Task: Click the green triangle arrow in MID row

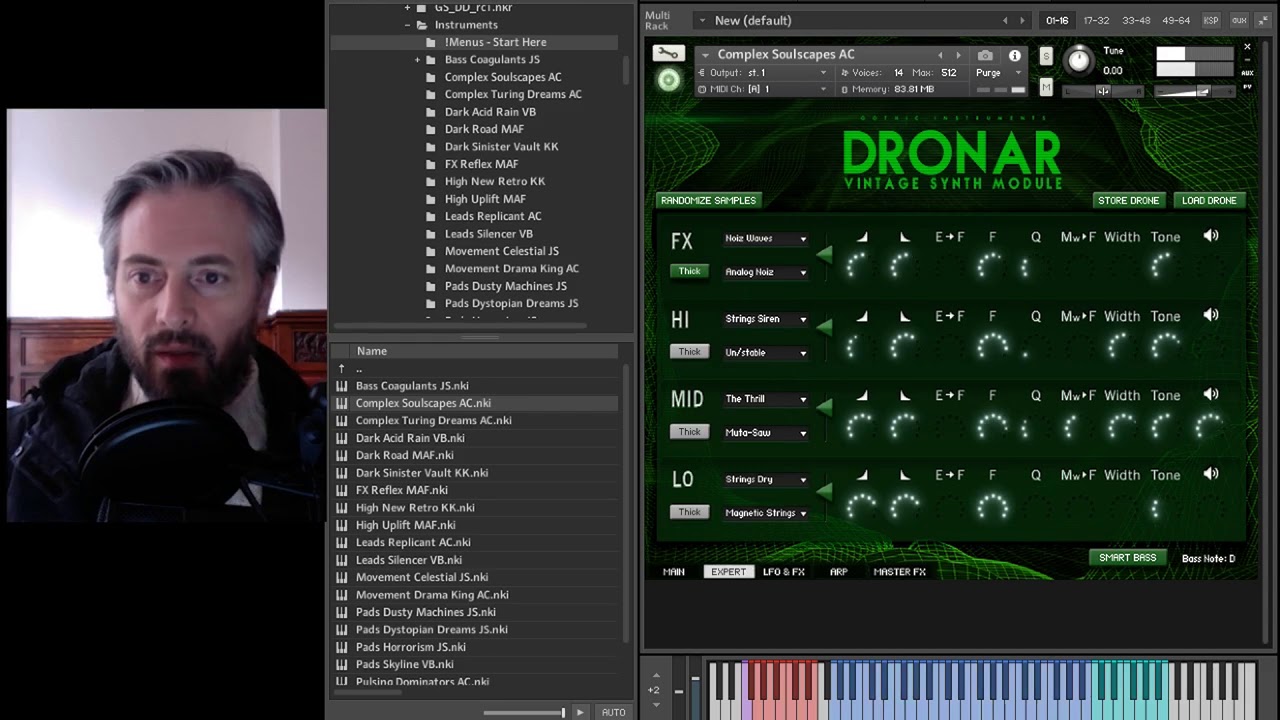Action: click(824, 407)
